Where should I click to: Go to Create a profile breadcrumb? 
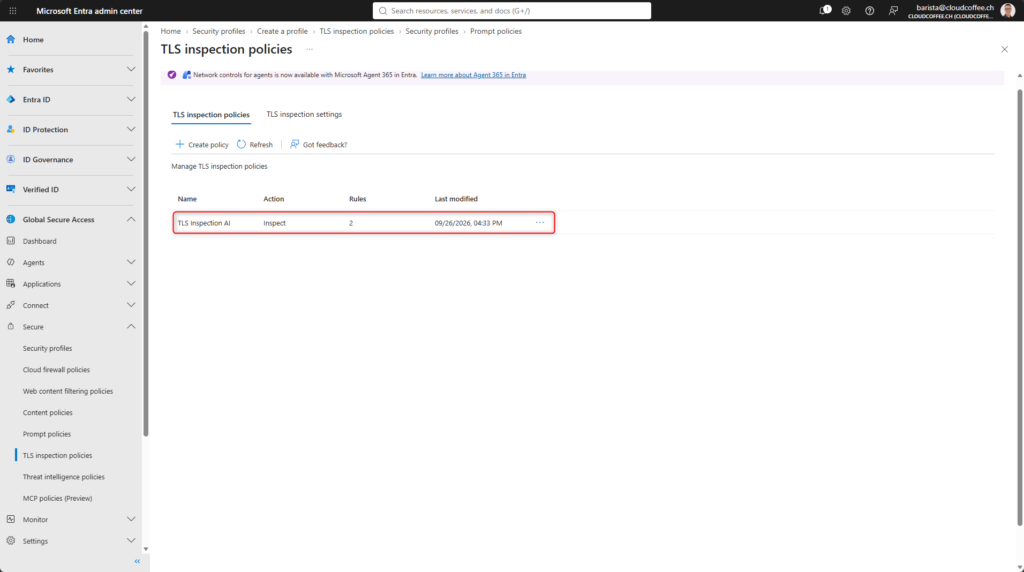click(282, 31)
